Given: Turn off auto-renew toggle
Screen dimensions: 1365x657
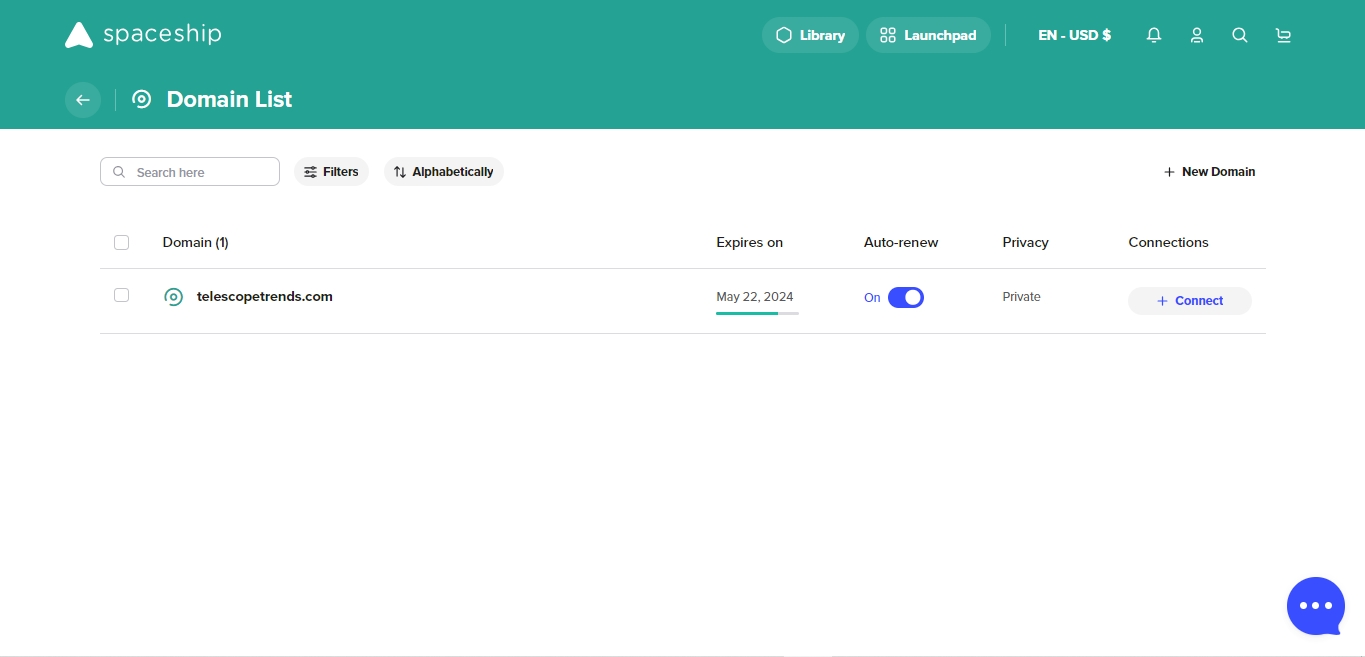Looking at the screenshot, I should [905, 298].
